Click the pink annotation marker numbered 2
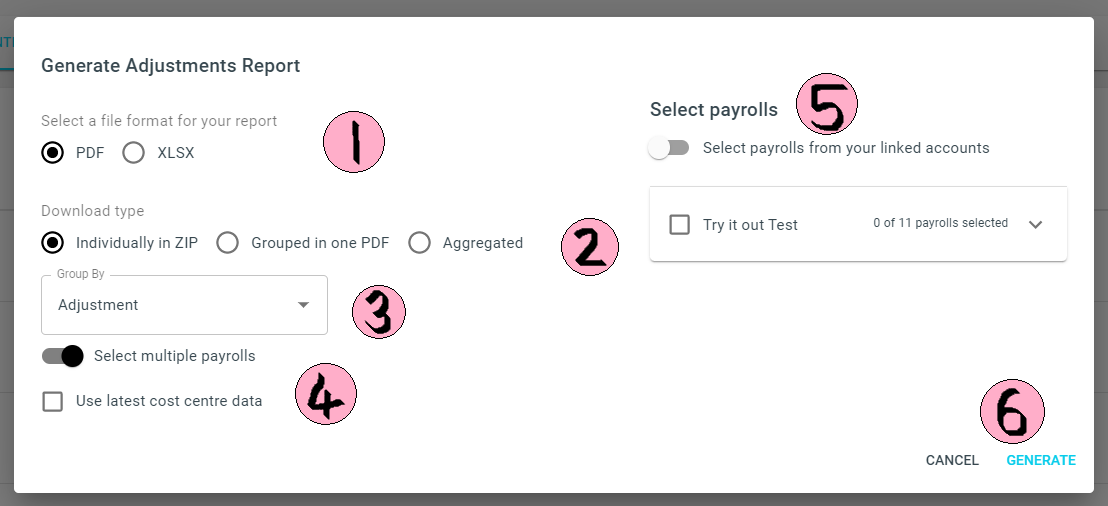This screenshot has width=1108, height=506. (x=590, y=246)
